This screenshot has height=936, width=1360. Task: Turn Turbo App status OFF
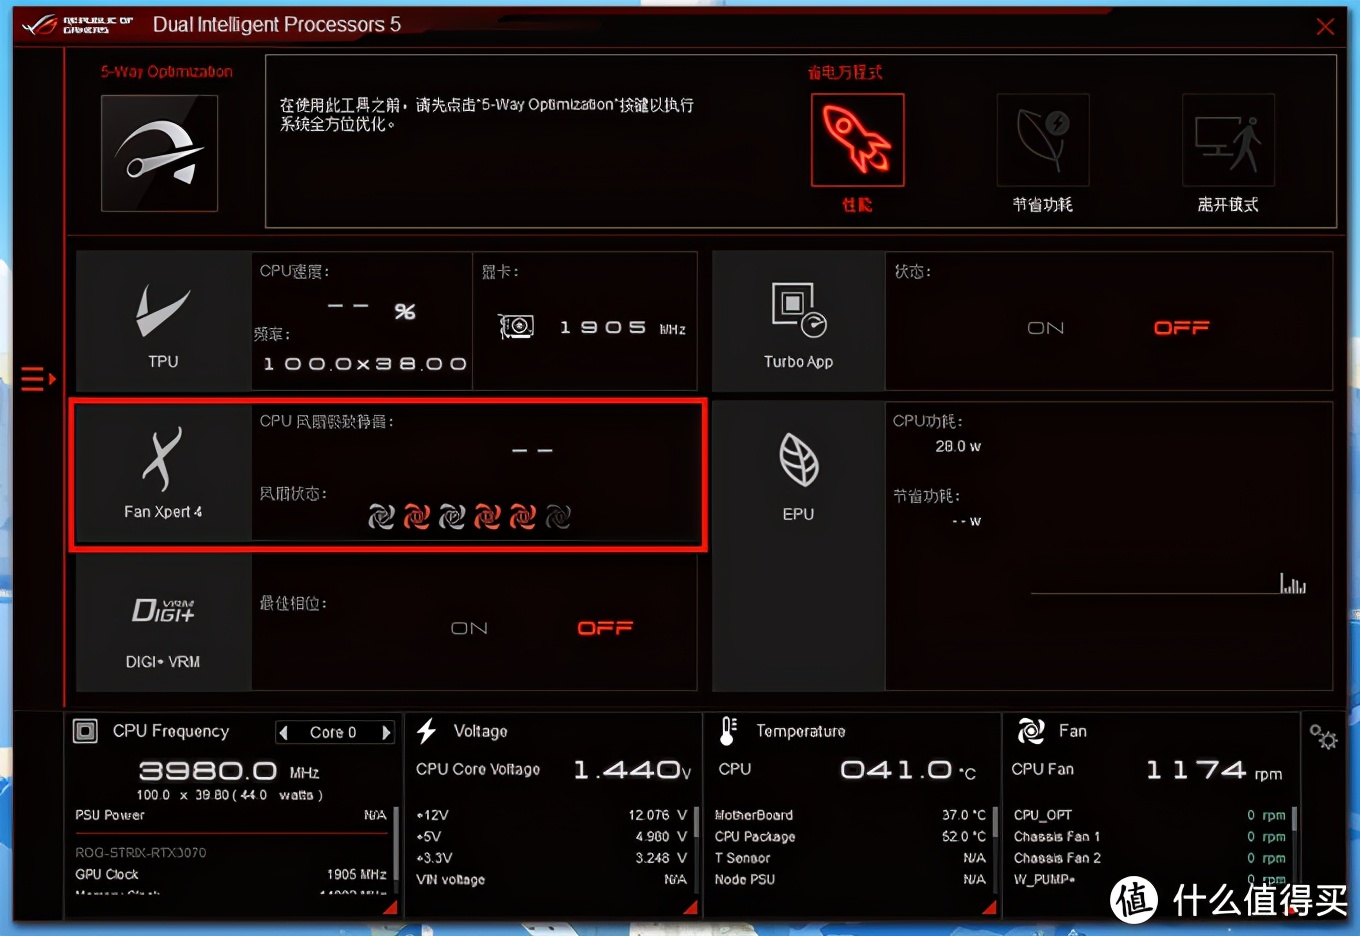[x=1182, y=328]
